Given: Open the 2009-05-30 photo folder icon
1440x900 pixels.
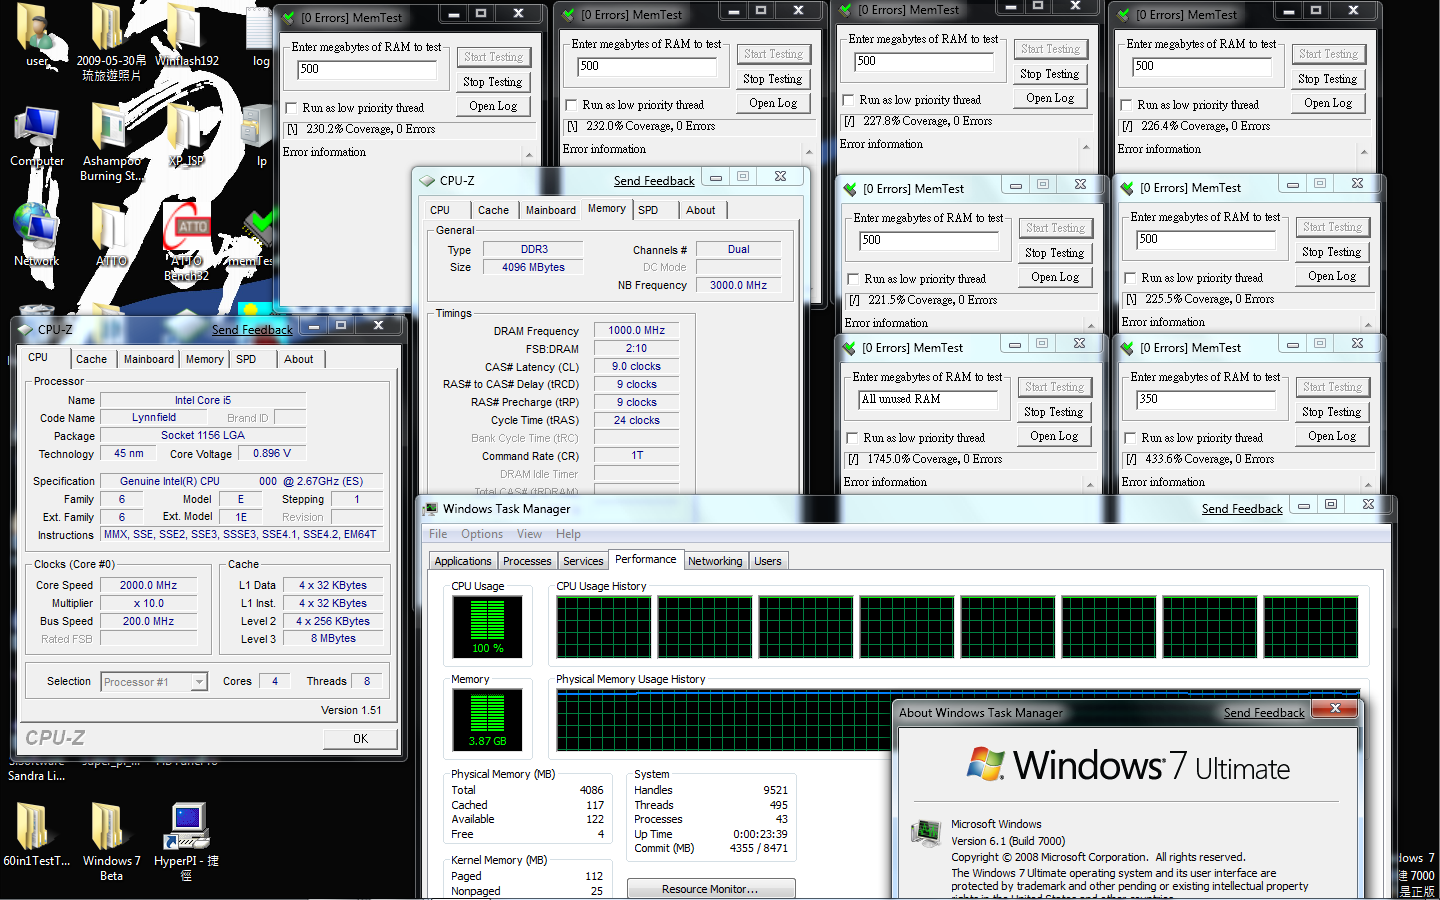Looking at the screenshot, I should (x=111, y=40).
